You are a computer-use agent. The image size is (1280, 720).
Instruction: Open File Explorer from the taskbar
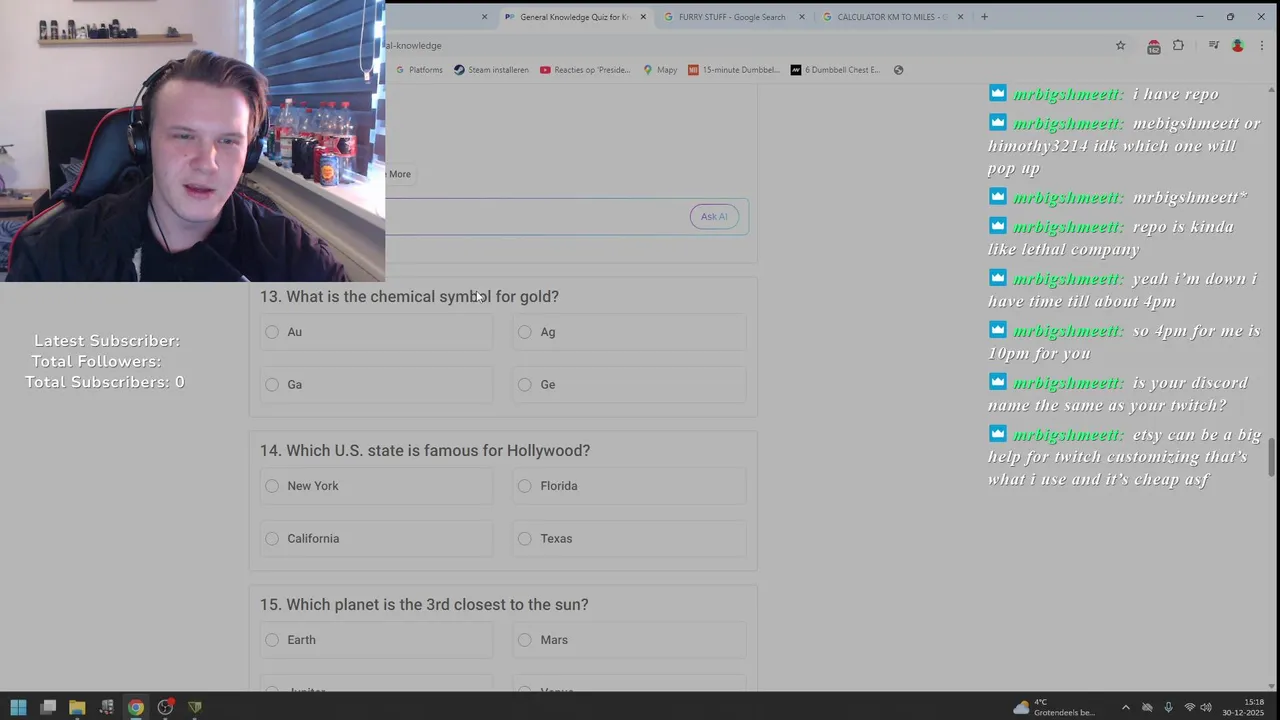(x=77, y=707)
